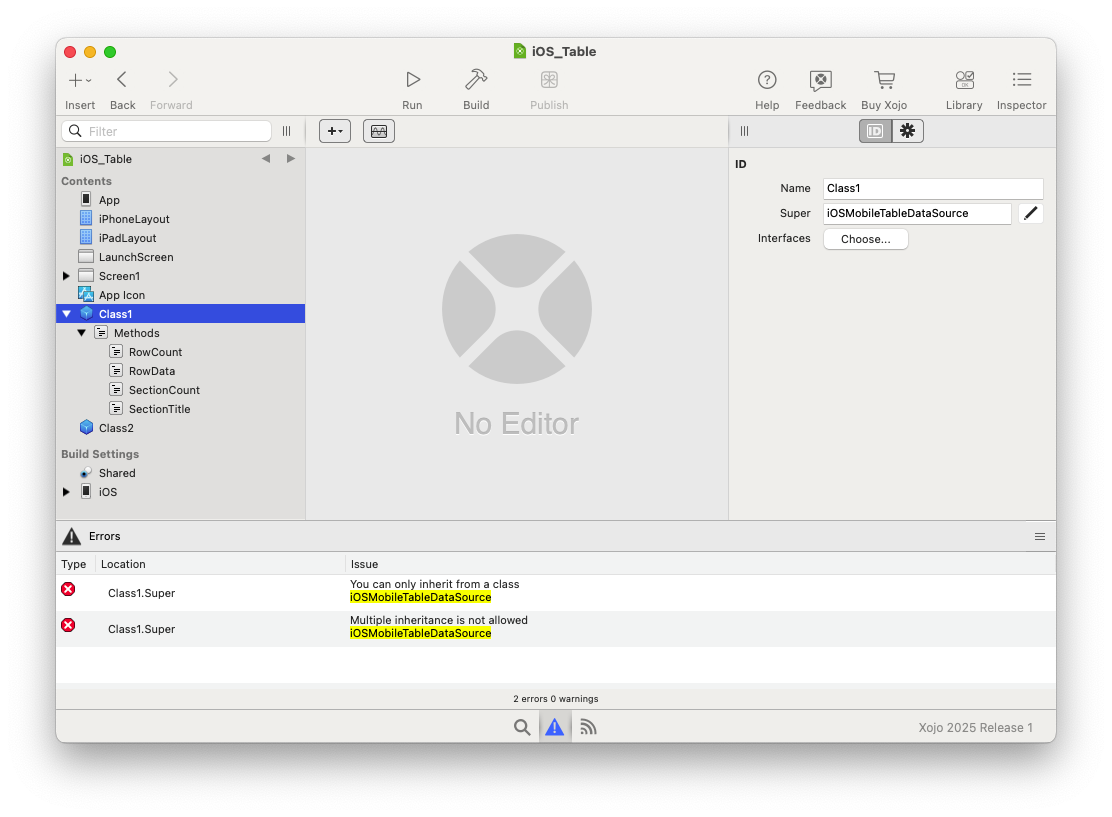The width and height of the screenshot is (1112, 817).
Task: Select 'Multiple inheritance is not allowed' error
Action: coord(556,628)
